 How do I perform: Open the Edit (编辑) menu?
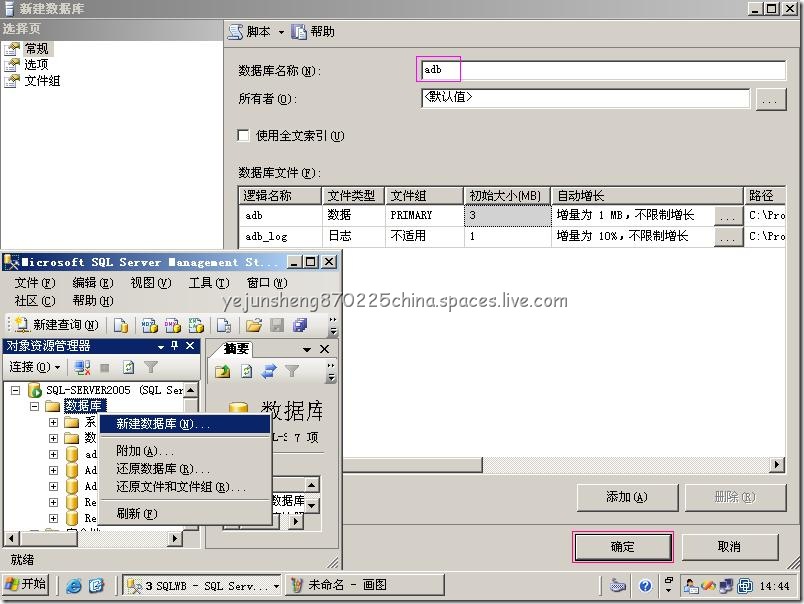(x=93, y=283)
